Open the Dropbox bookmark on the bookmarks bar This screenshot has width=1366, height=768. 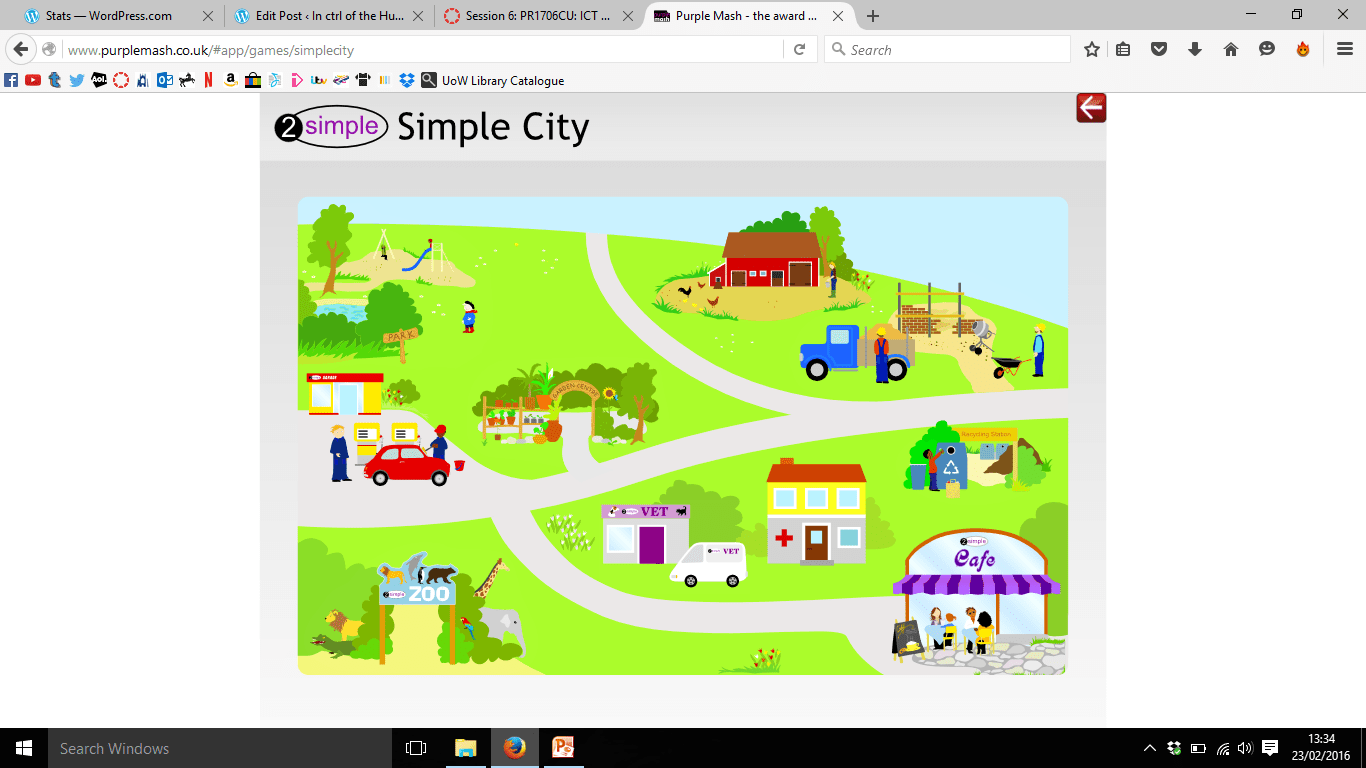tap(406, 80)
